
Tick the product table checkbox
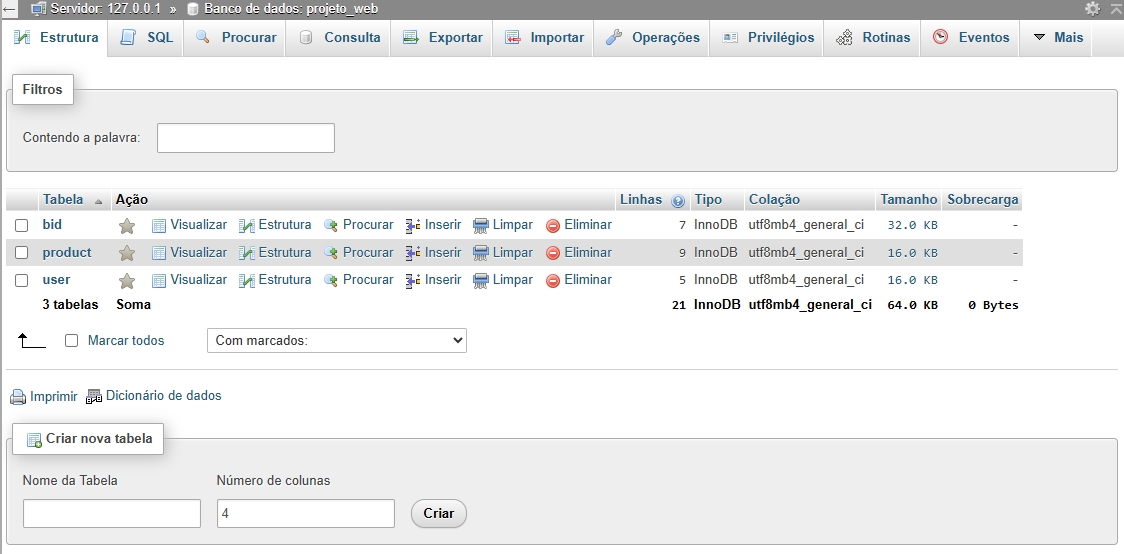21,253
